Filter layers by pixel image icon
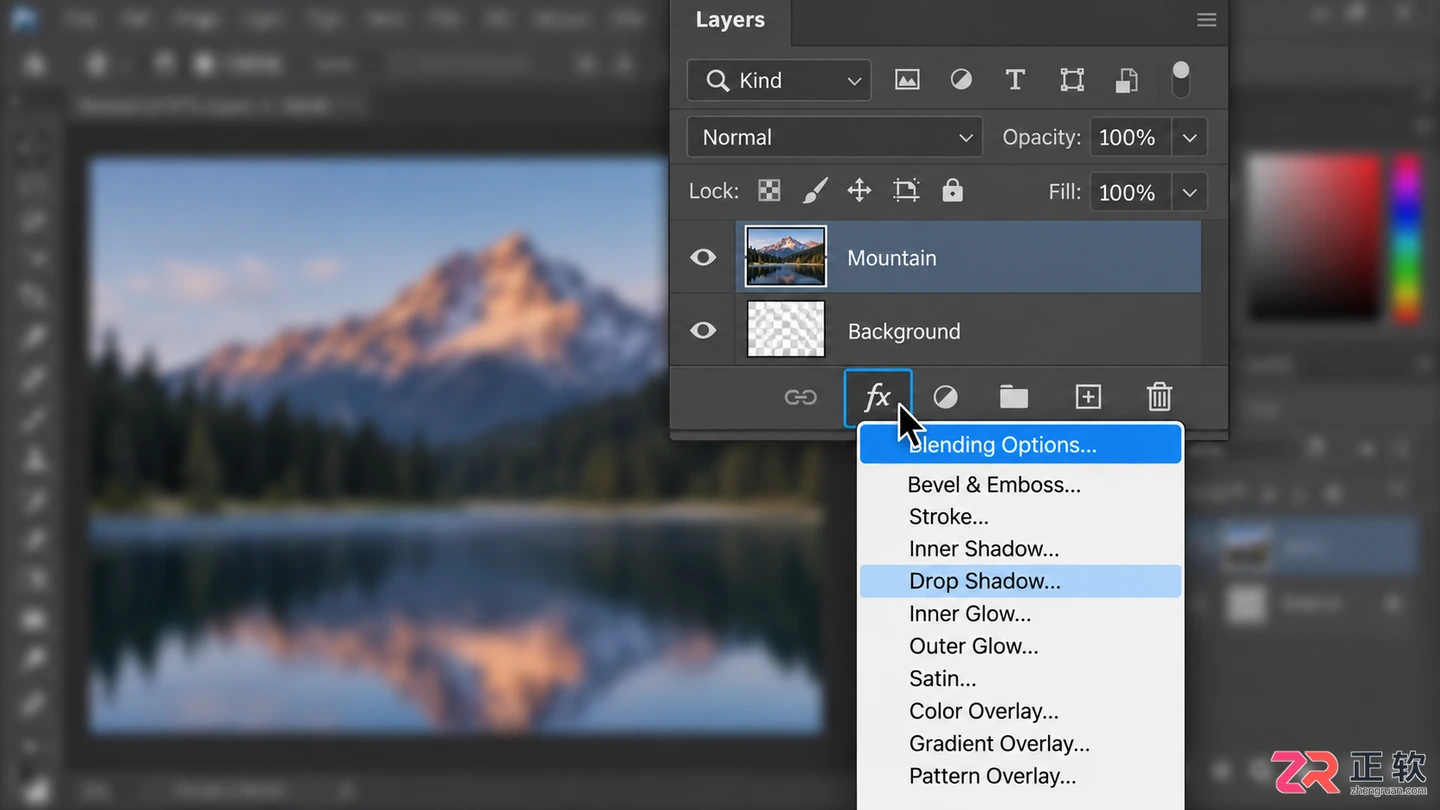Image resolution: width=1440 pixels, height=810 pixels. [x=907, y=80]
